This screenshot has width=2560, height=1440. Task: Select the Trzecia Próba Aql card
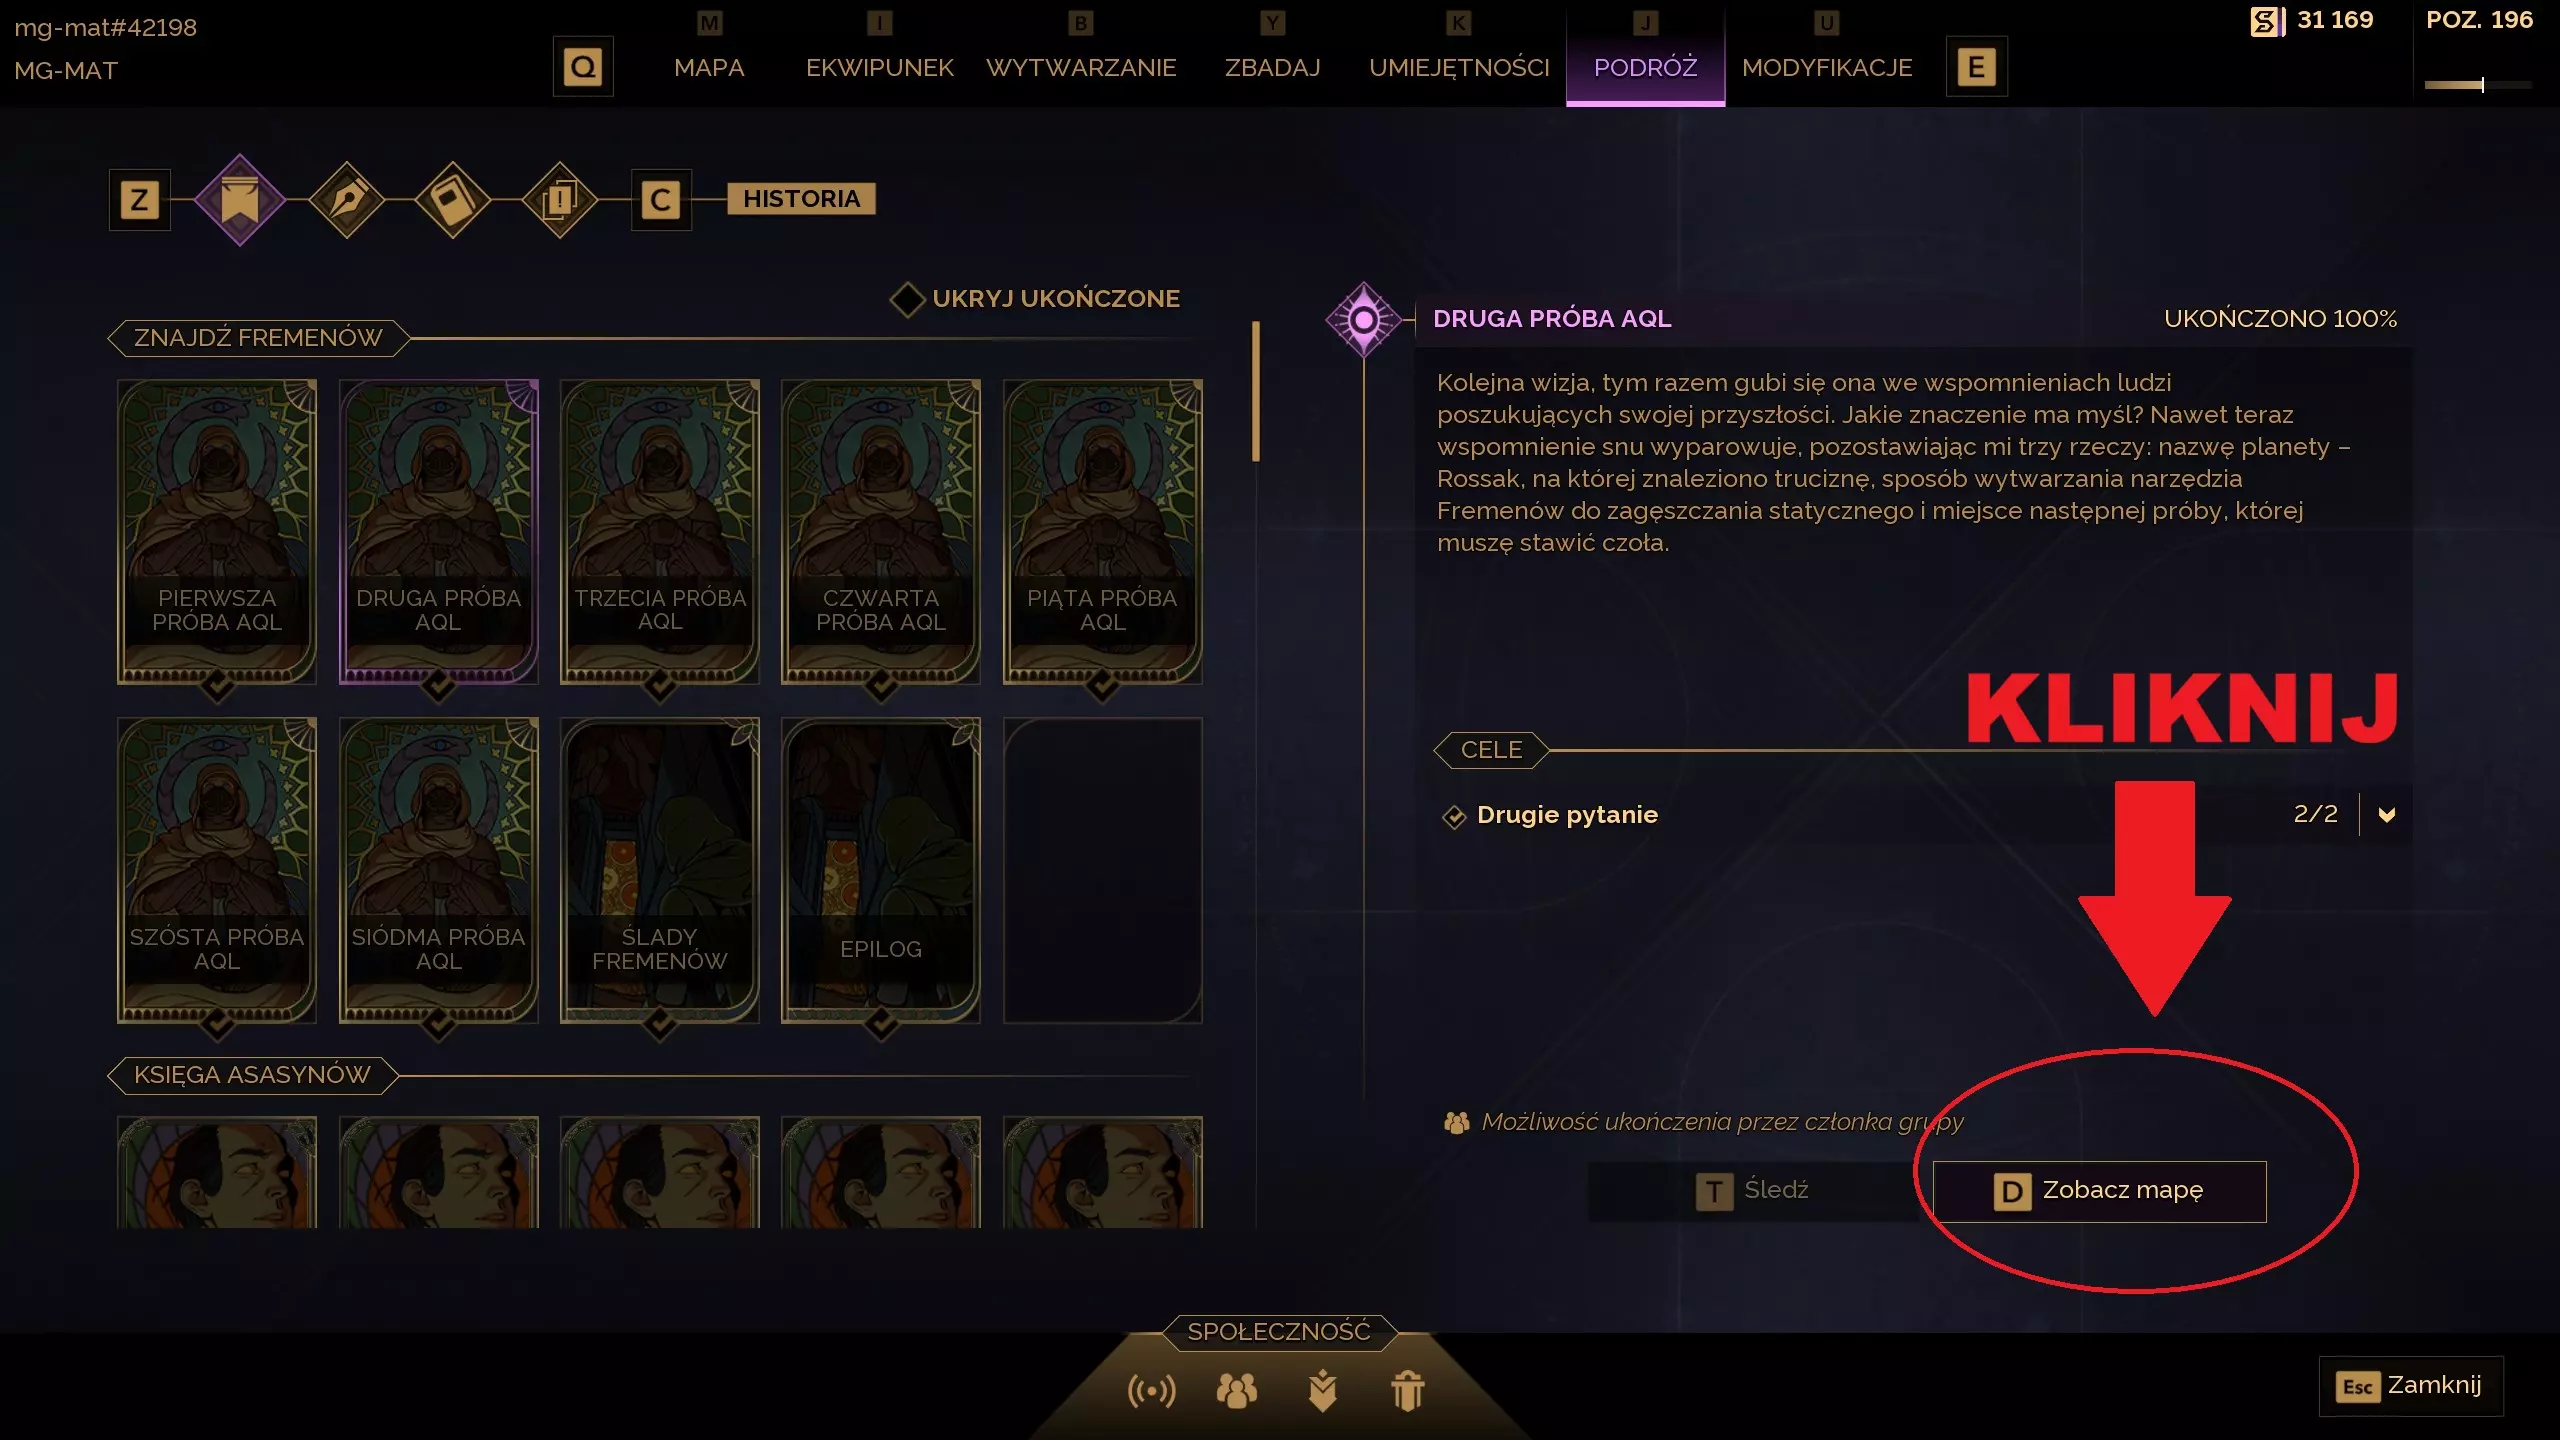660,532
